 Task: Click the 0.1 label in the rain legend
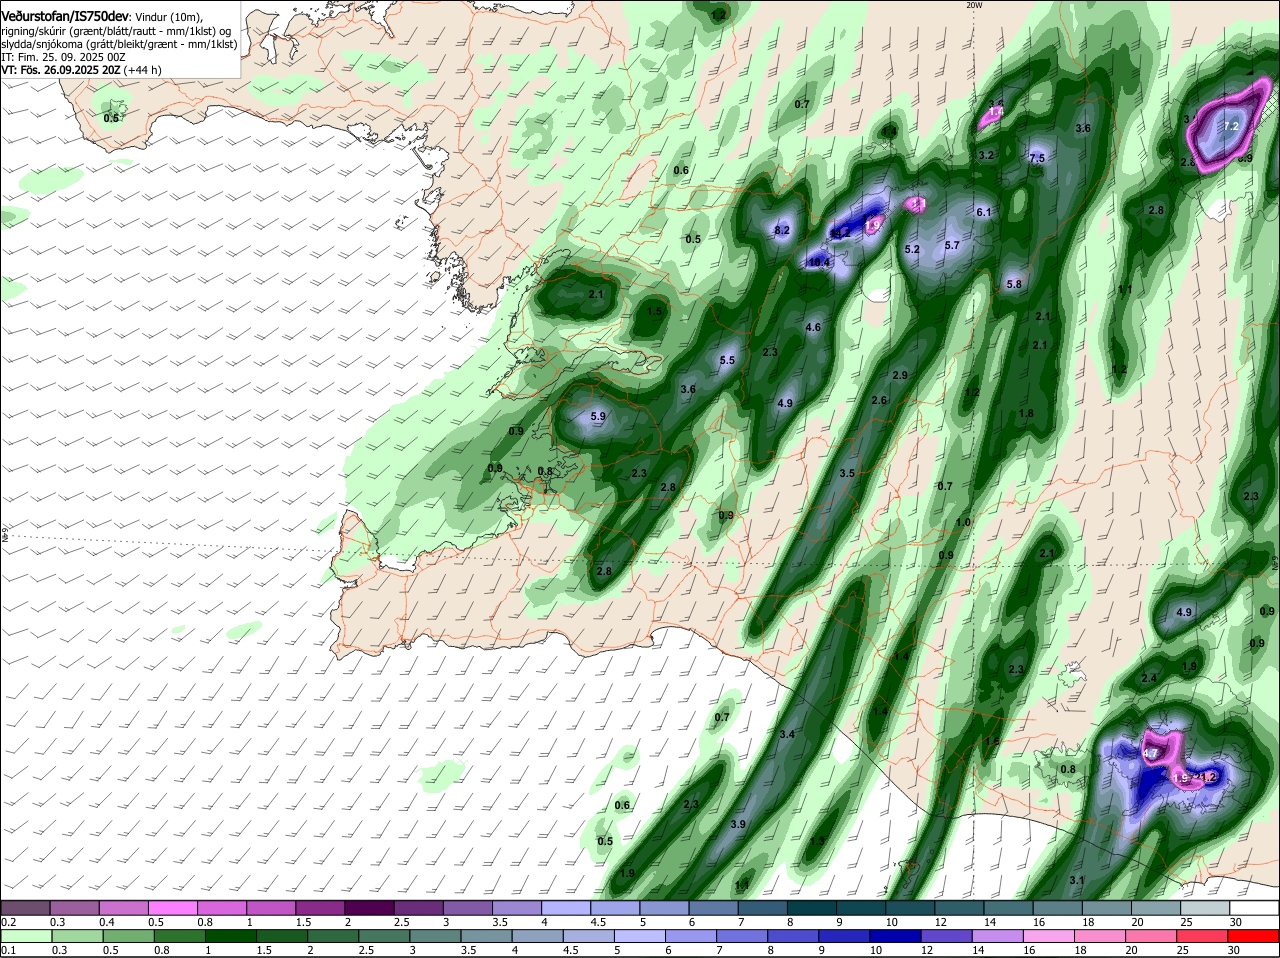[x=8, y=950]
